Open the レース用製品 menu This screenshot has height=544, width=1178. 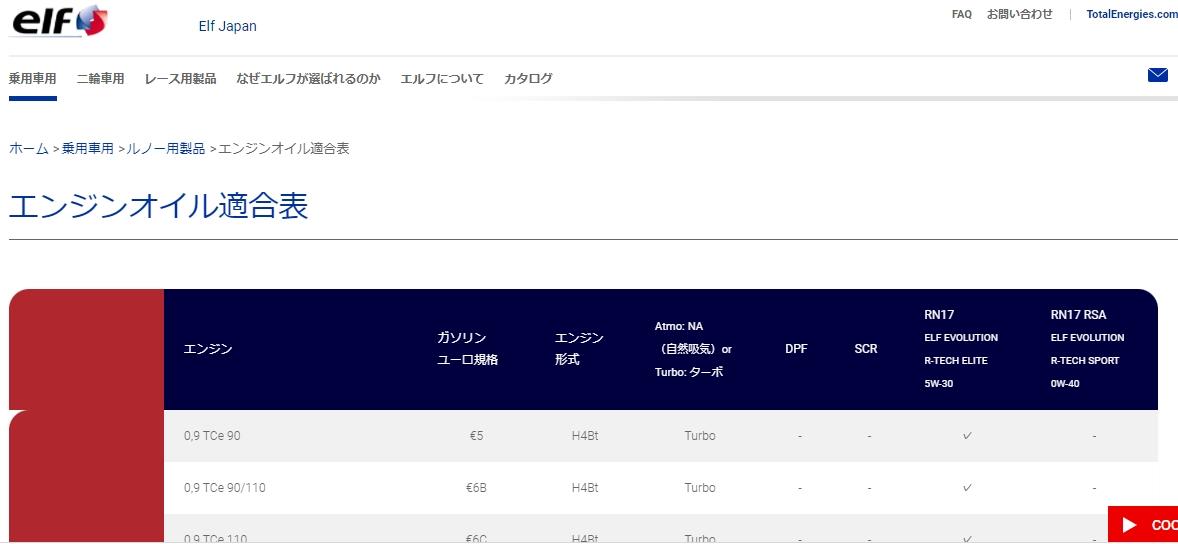(180, 79)
